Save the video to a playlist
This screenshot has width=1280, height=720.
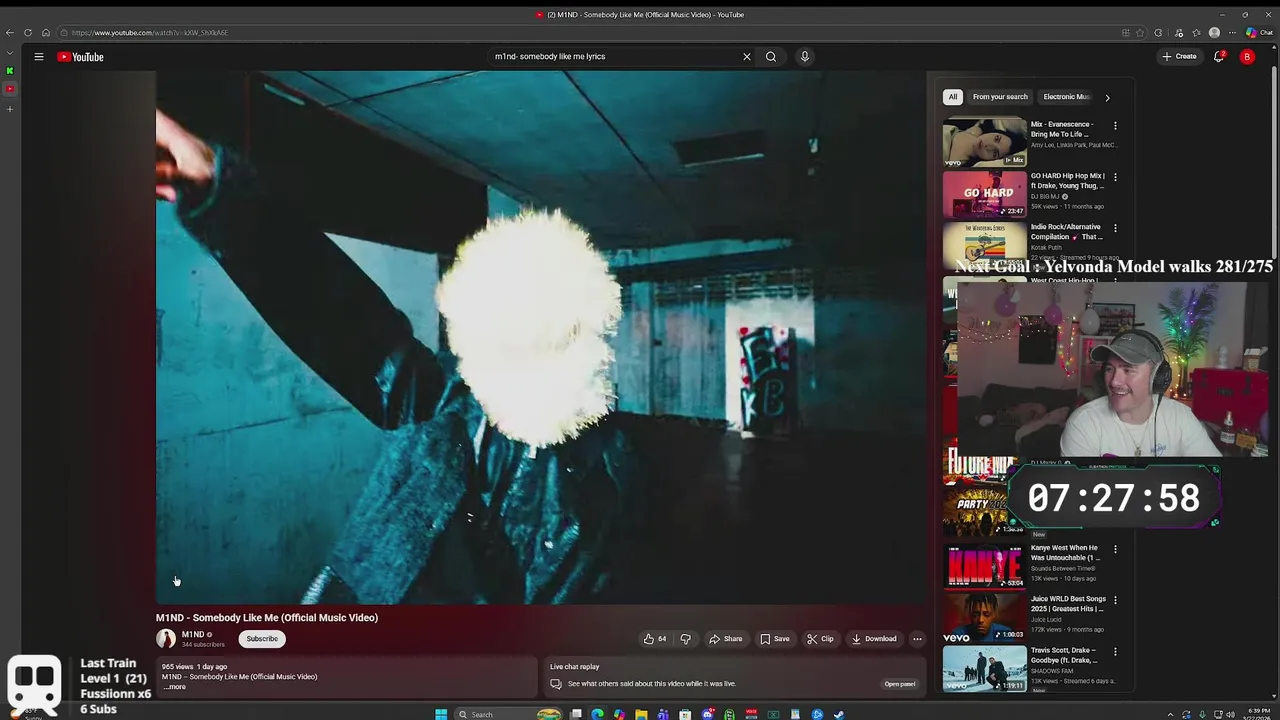click(x=775, y=639)
